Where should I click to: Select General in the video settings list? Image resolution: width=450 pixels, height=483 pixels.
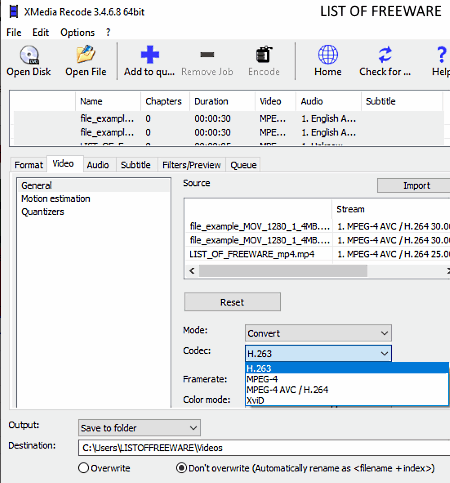pos(93,185)
